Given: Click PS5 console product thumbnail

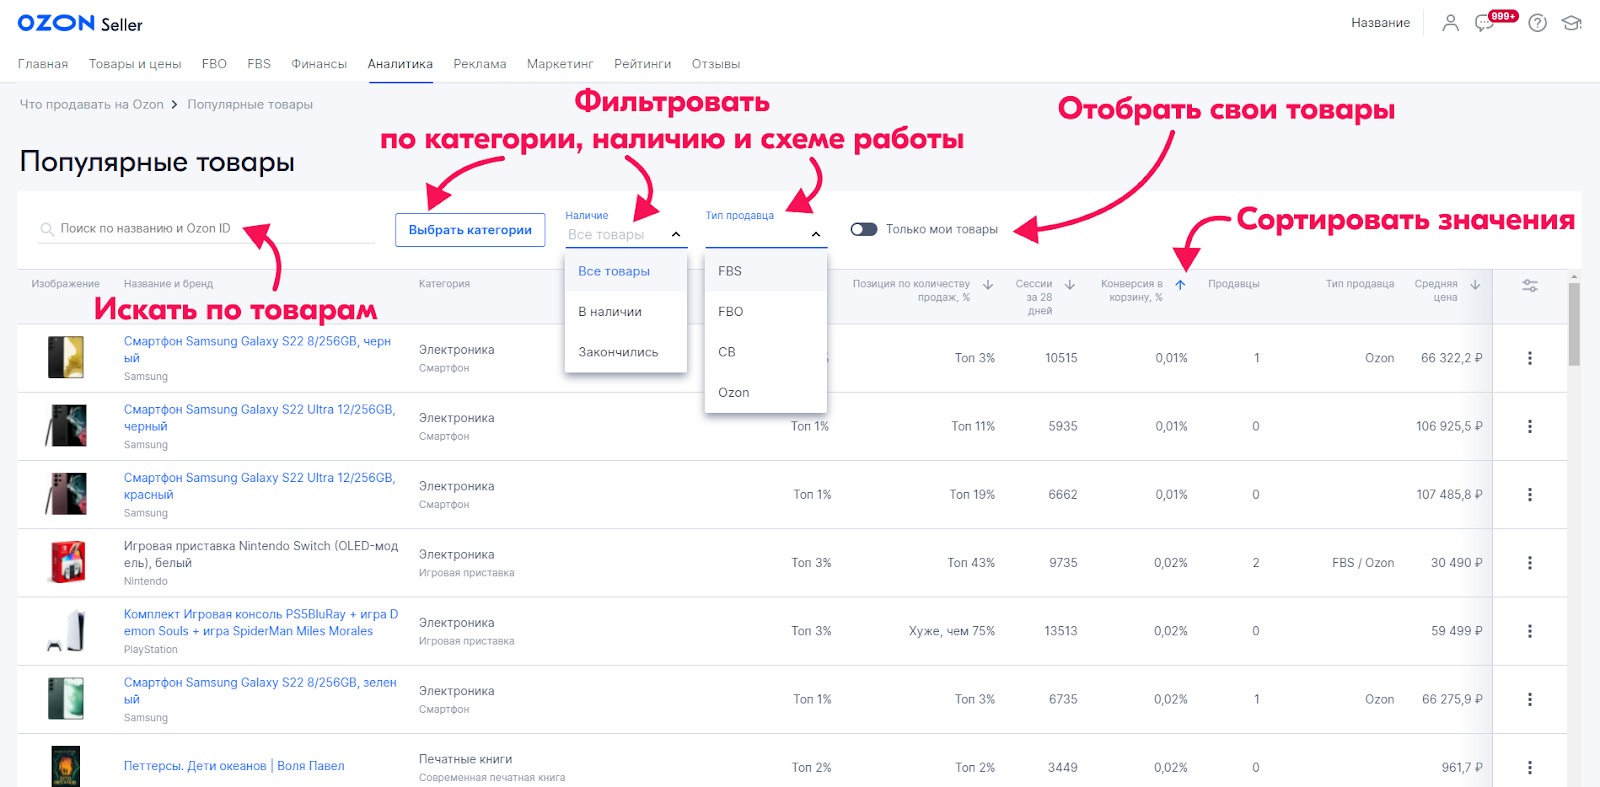Looking at the screenshot, I should tap(67, 630).
